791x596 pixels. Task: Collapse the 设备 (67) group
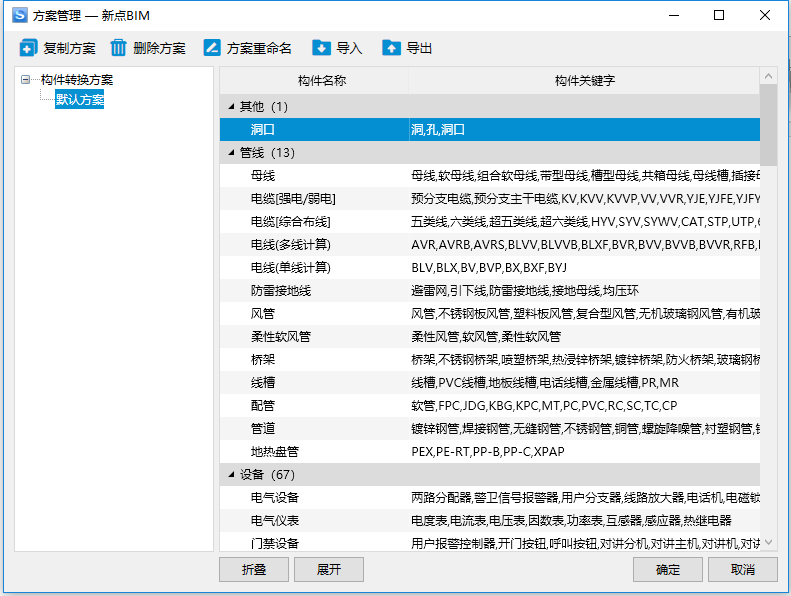tap(232, 474)
